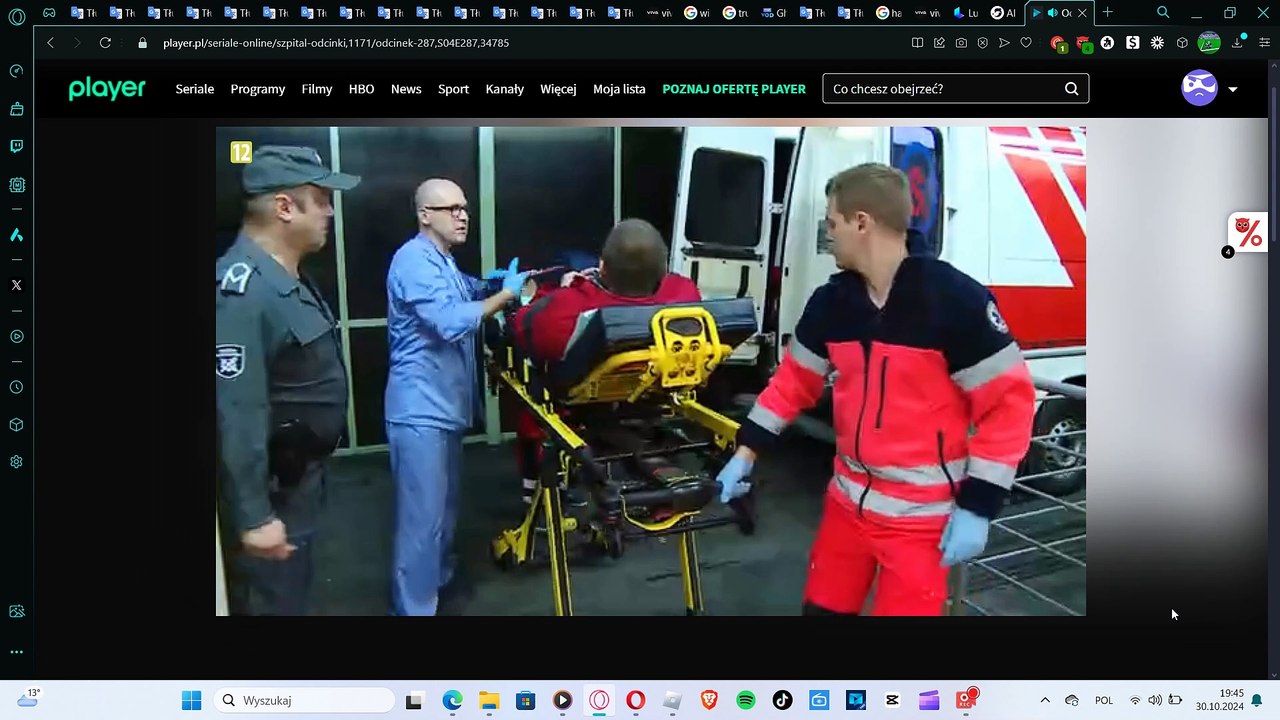Click Windows taskbar search box 'Wyszukaj'
This screenshot has width=1280, height=720.
[304, 701]
